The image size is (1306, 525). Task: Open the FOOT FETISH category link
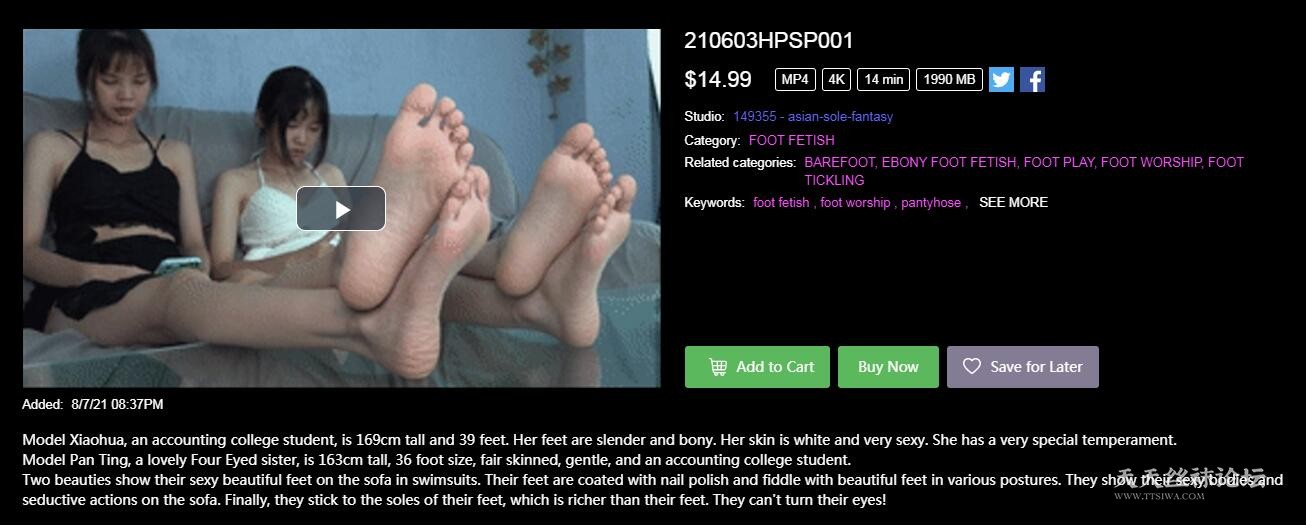point(791,140)
